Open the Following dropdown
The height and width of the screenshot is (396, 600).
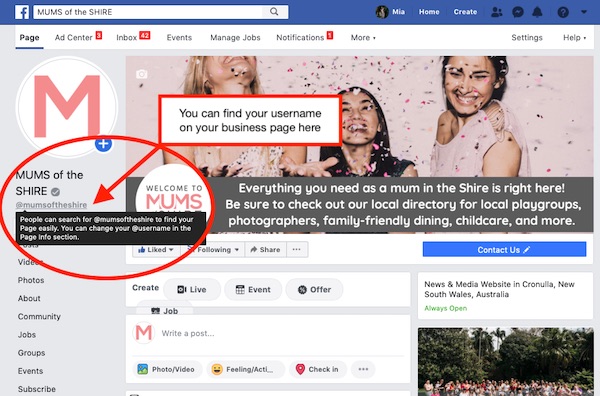tap(212, 249)
